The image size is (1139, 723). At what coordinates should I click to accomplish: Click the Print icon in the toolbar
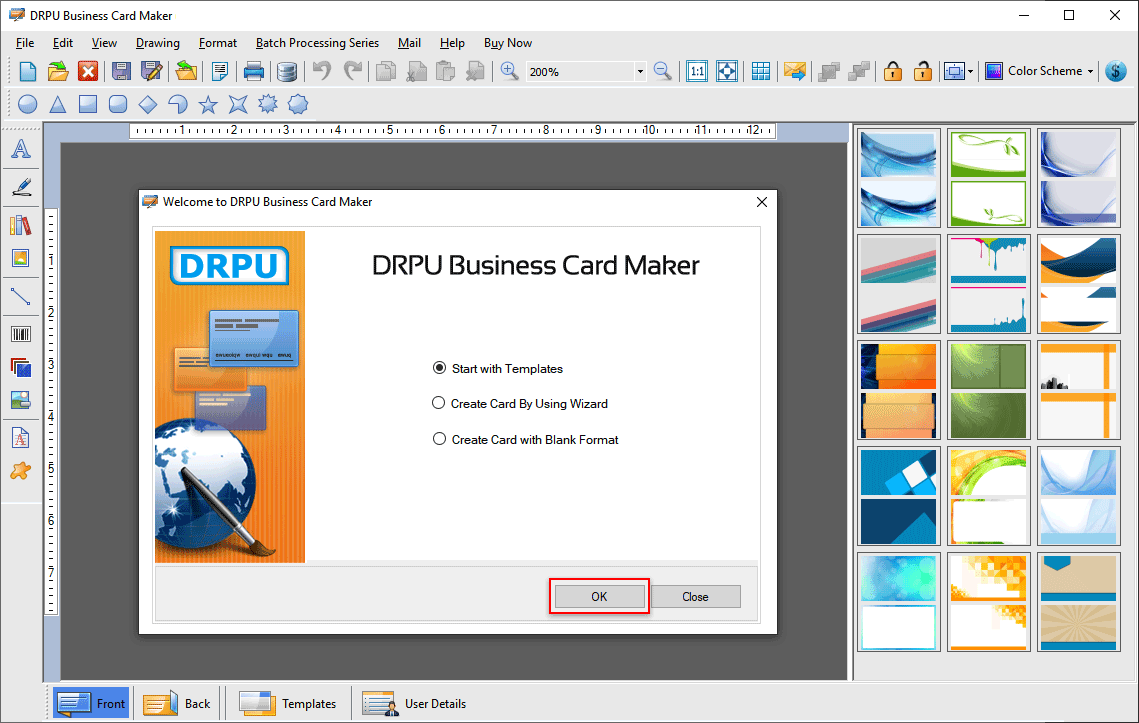[254, 71]
